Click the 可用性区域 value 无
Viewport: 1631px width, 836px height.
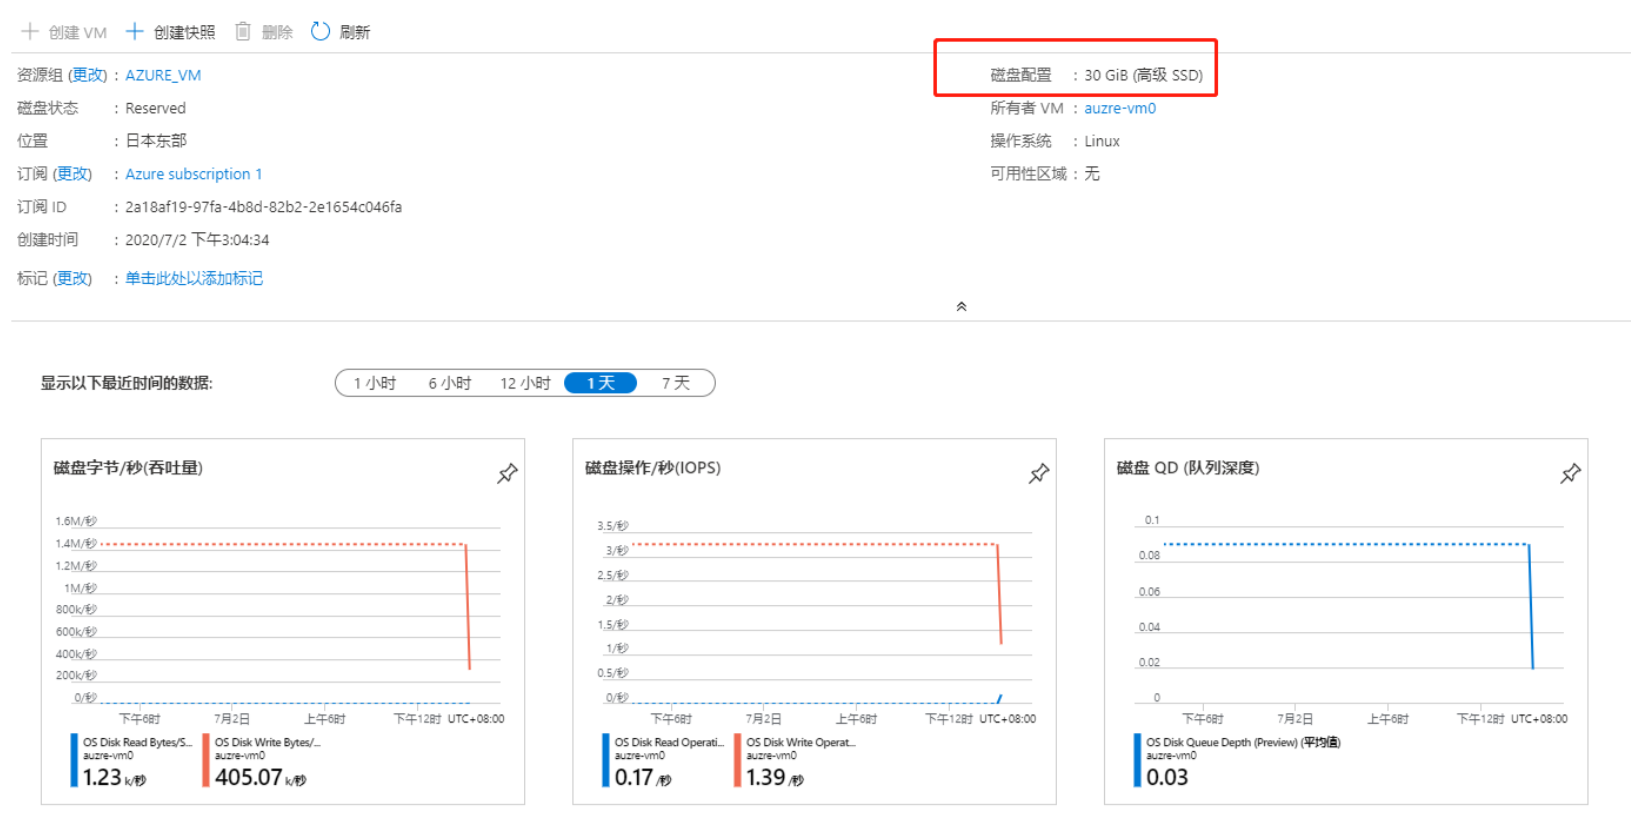tap(1092, 174)
